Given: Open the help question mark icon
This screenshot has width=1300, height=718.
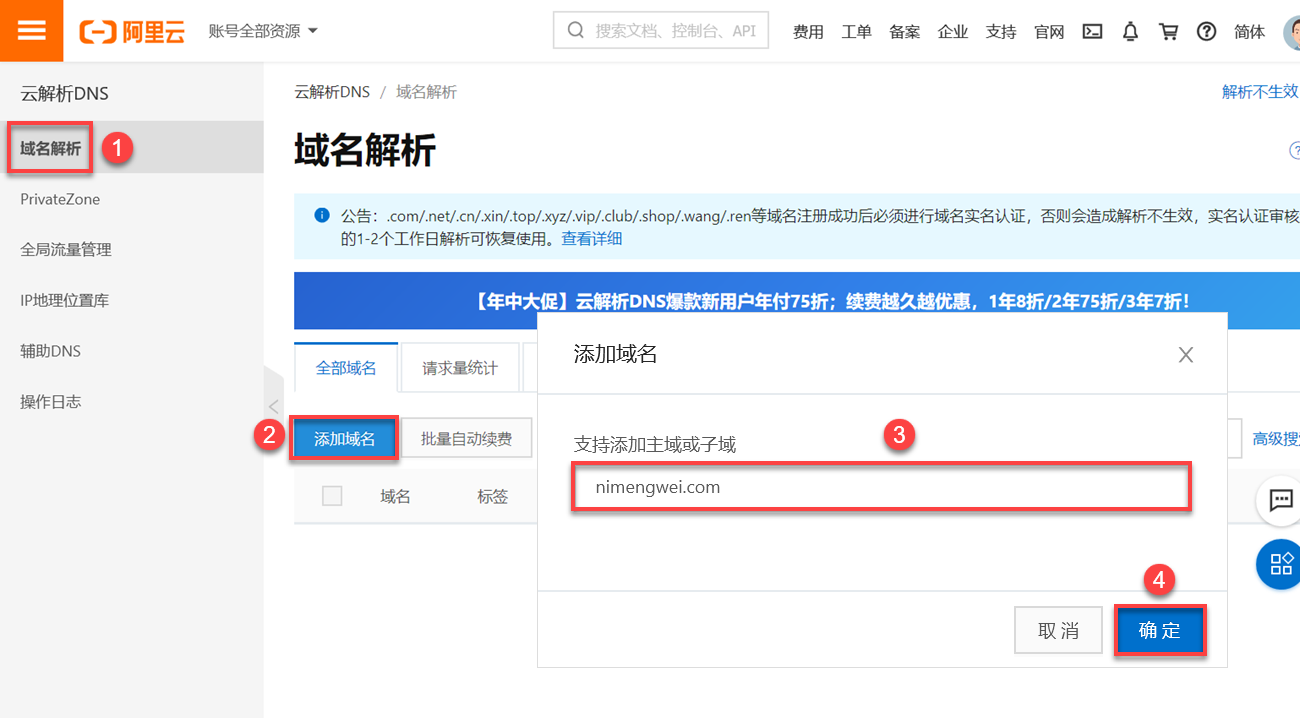Looking at the screenshot, I should pyautogui.click(x=1207, y=31).
